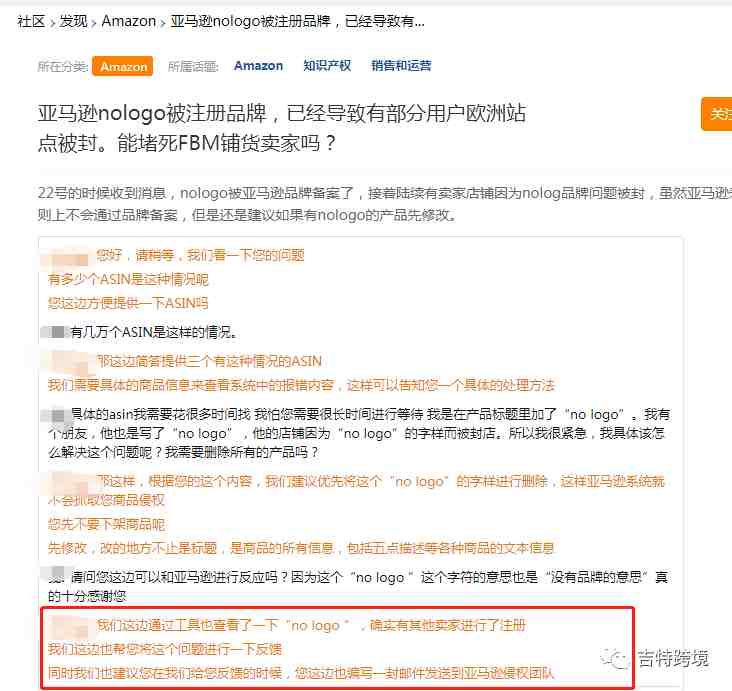The image size is (732, 691).
Task: Go to the 发现 breadcrumb
Action: (73, 21)
